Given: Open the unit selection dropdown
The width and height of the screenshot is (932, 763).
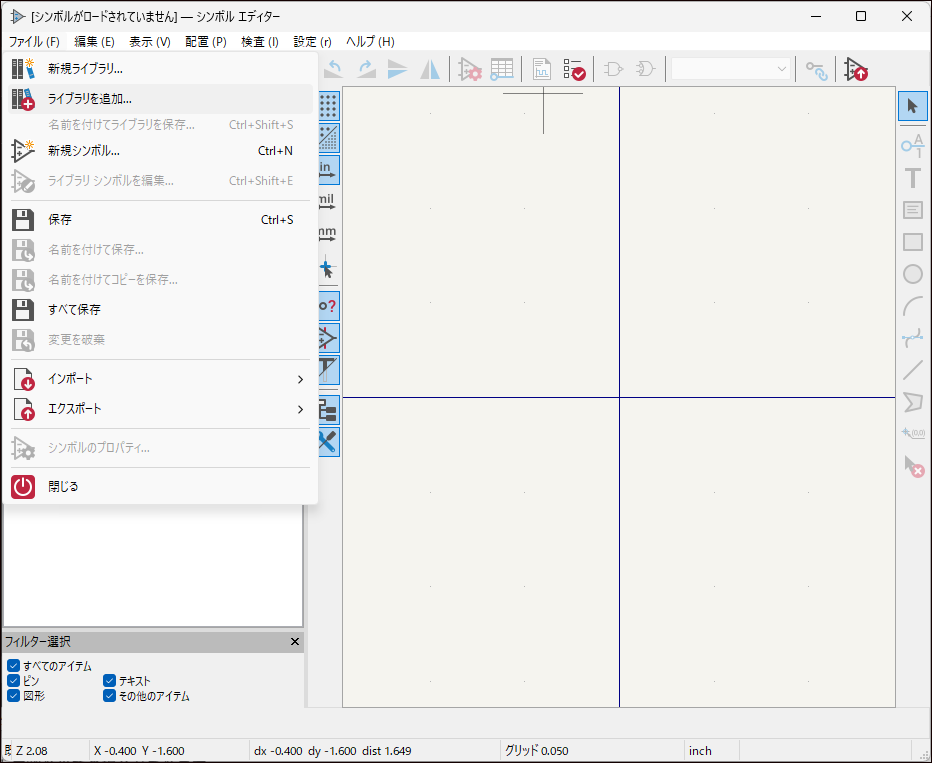Looking at the screenshot, I should (731, 69).
